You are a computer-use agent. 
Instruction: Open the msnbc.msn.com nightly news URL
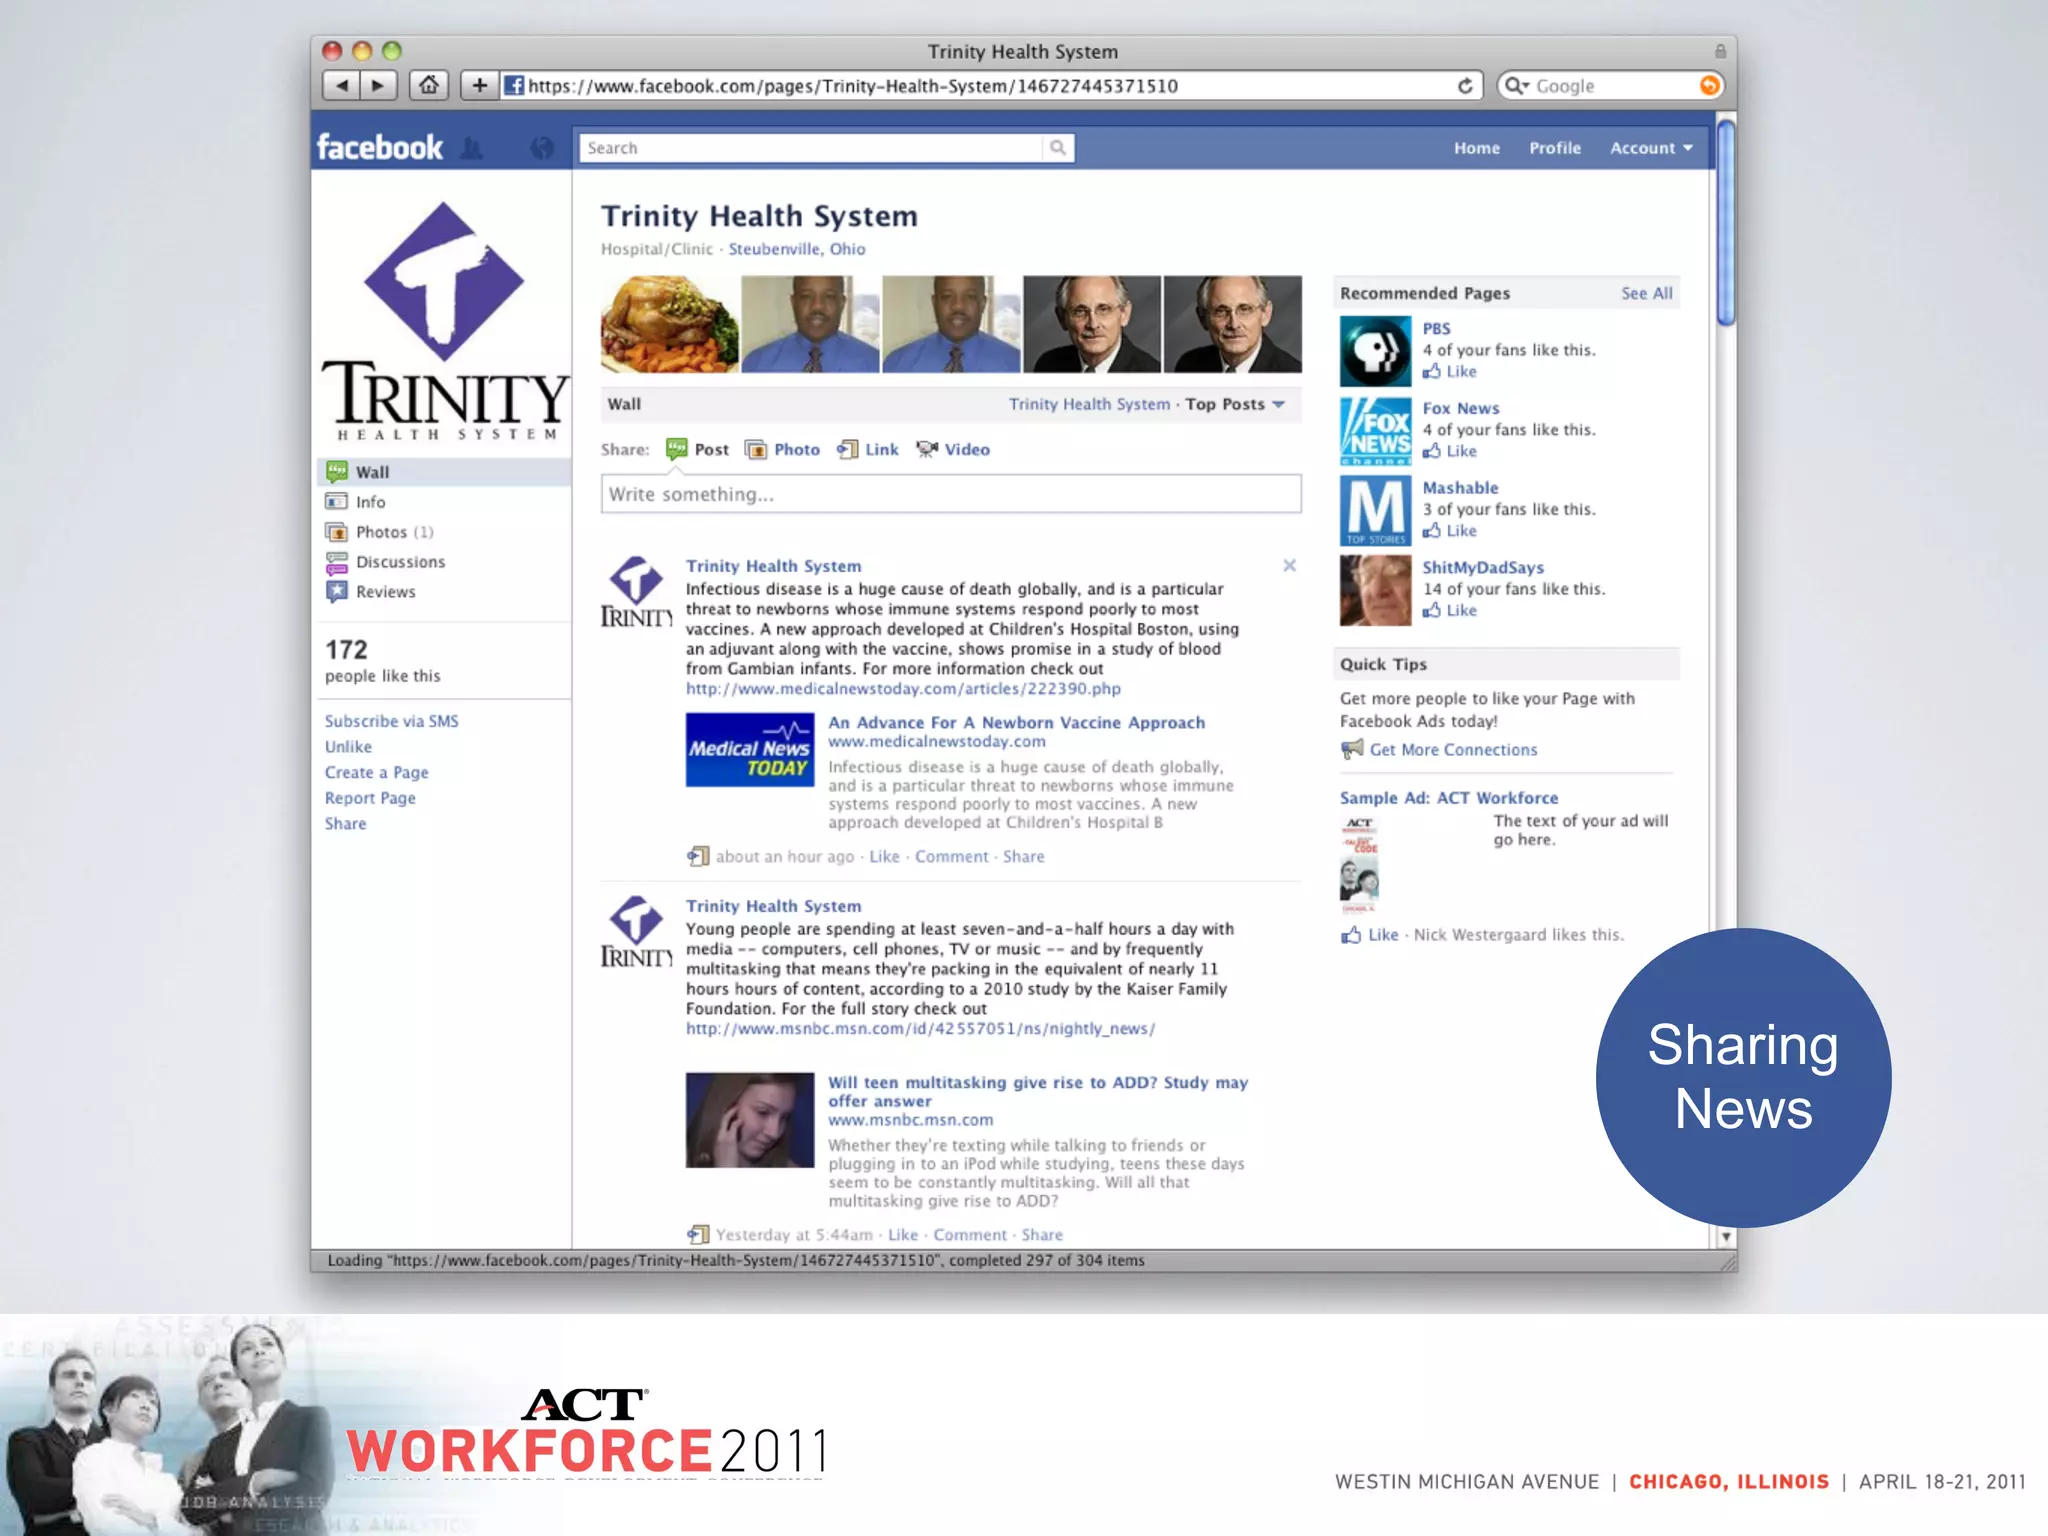coord(920,1029)
